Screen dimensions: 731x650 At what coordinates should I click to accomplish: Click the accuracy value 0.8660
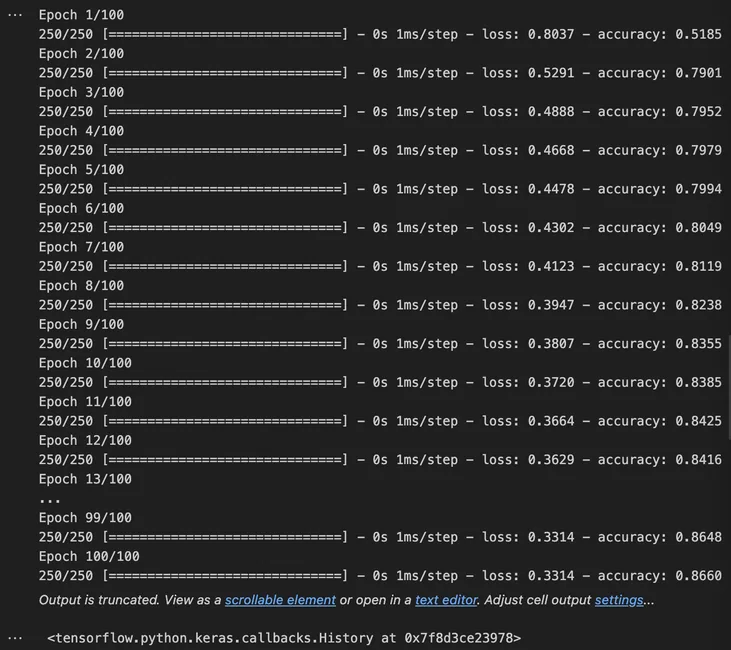(x=698, y=576)
